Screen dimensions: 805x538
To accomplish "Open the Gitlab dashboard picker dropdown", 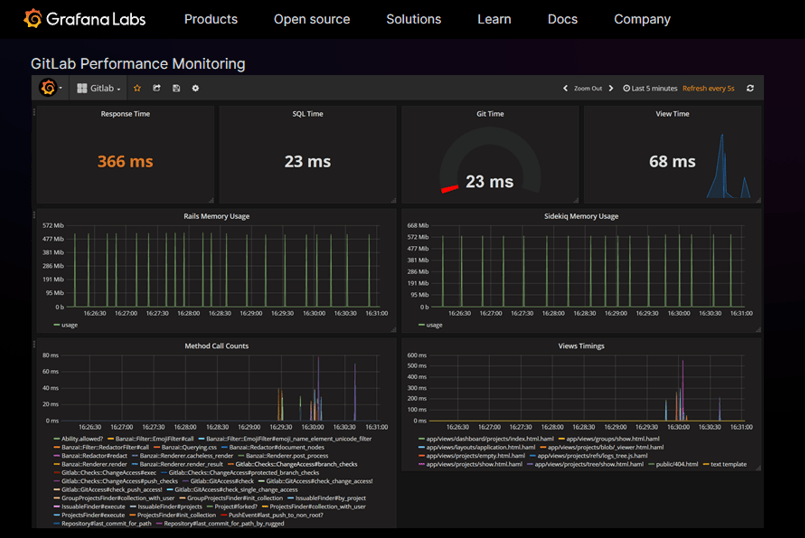I will coord(99,88).
